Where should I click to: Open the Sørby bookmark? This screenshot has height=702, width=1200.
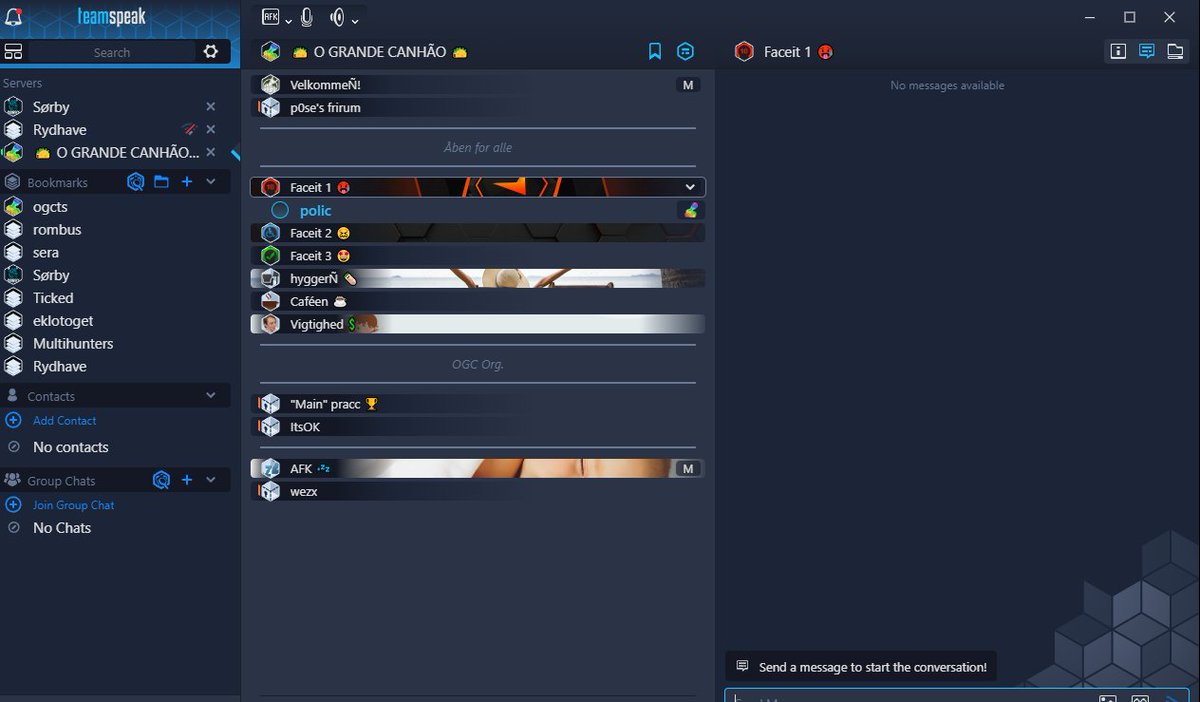click(51, 276)
